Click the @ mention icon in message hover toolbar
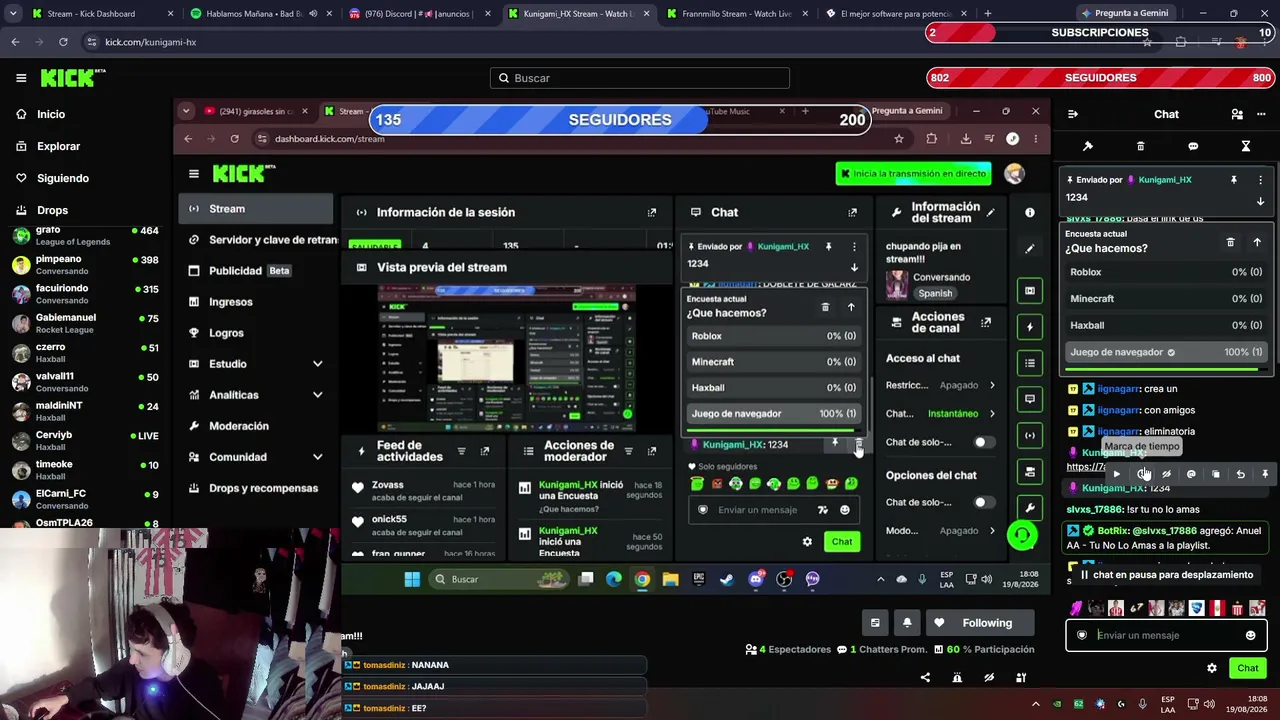 click(1191, 474)
